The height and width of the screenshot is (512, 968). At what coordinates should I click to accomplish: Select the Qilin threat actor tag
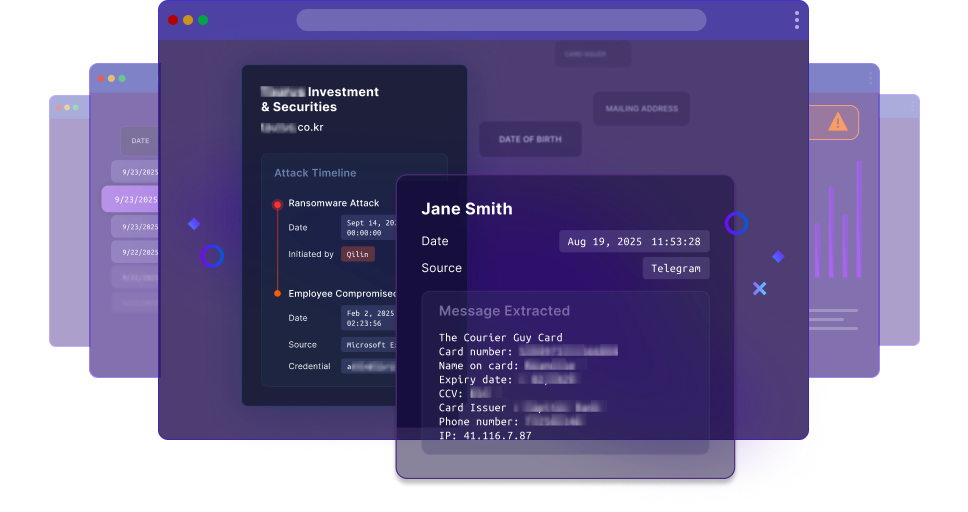(357, 254)
